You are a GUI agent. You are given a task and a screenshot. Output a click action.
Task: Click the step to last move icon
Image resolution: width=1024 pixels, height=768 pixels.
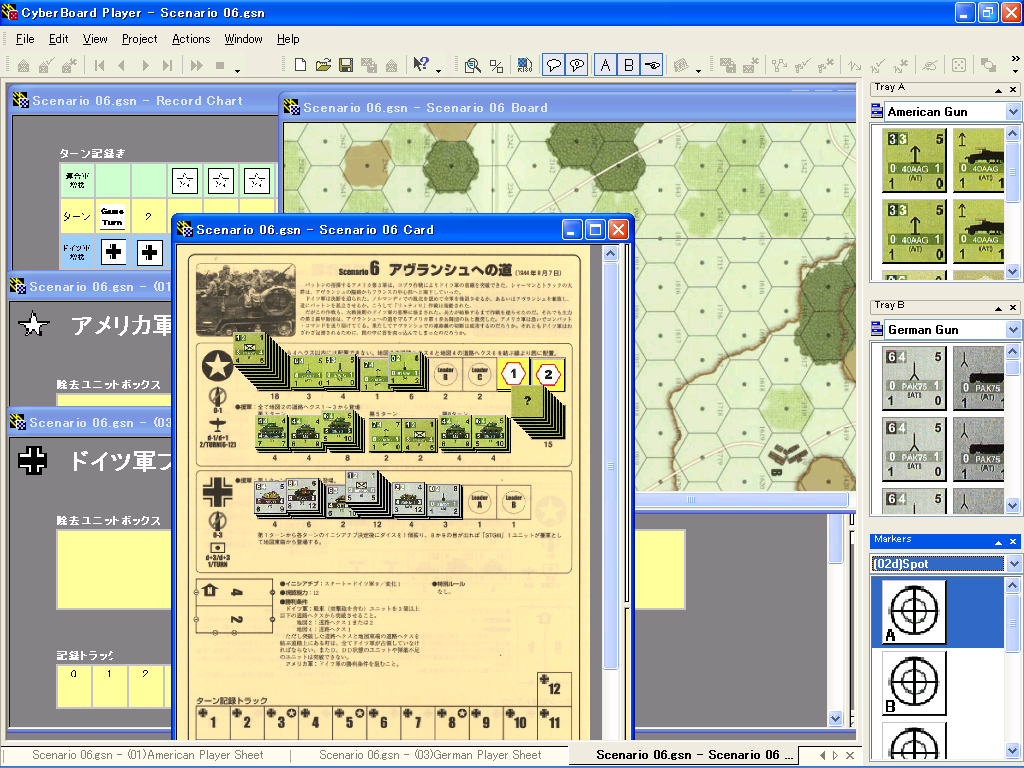pyautogui.click(x=167, y=65)
